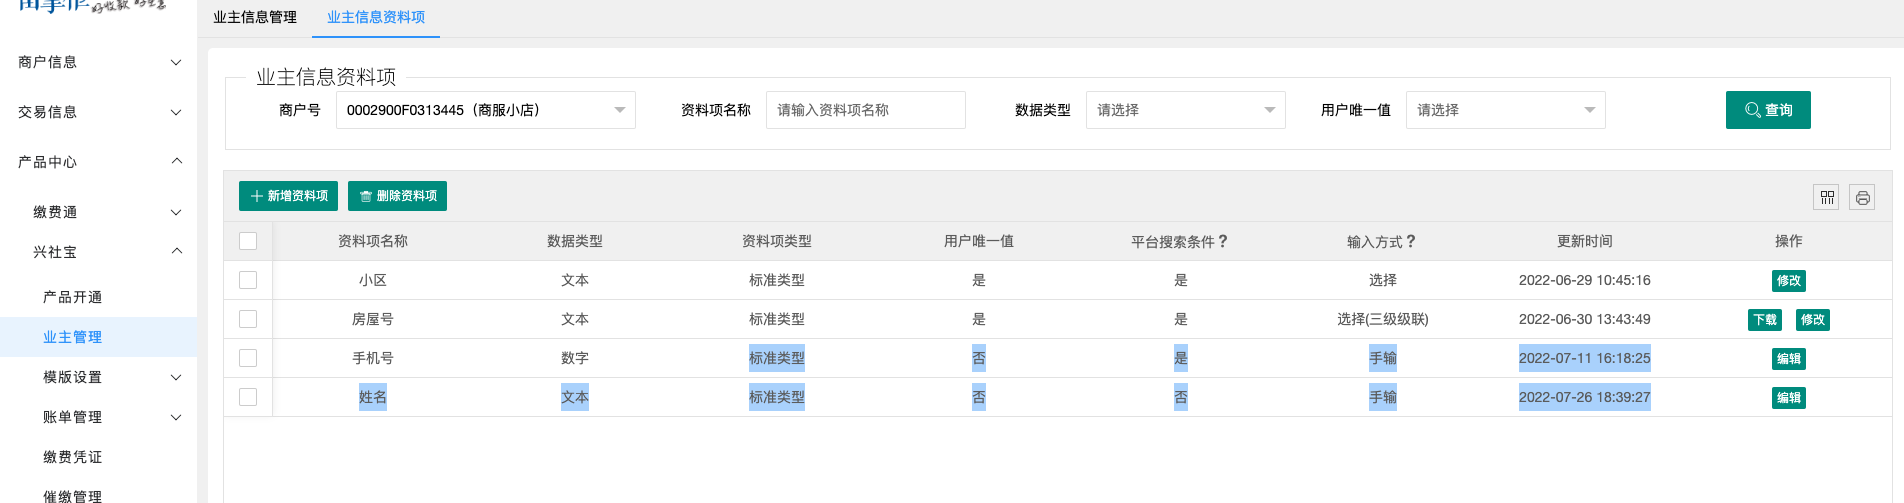The width and height of the screenshot is (1904, 503).
Task: Switch to 业主信息管理 tab
Action: [255, 17]
